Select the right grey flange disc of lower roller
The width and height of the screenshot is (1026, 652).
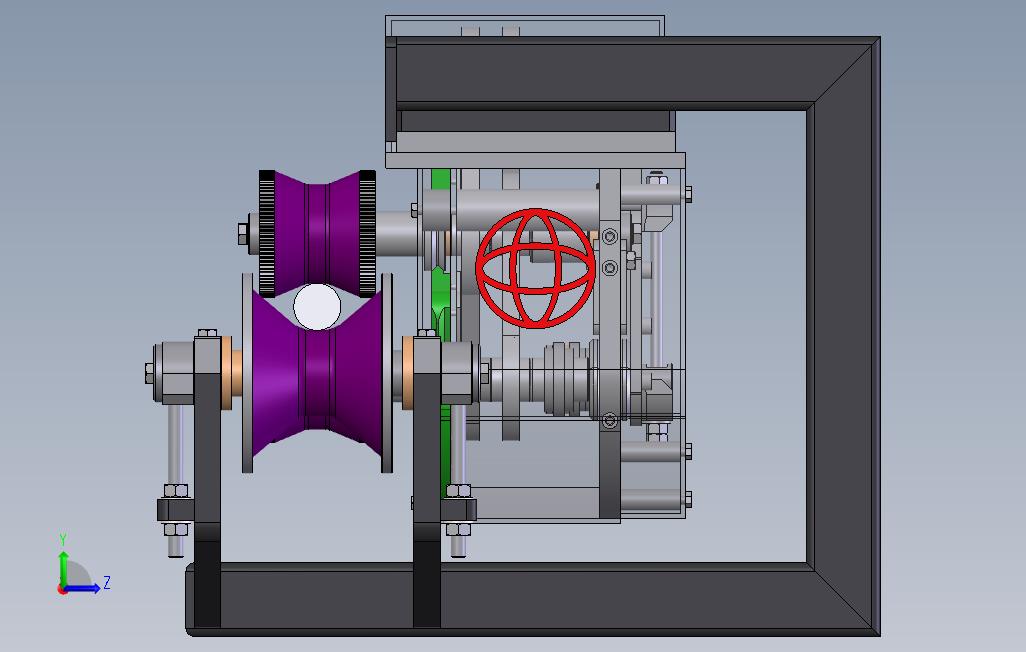coord(387,373)
